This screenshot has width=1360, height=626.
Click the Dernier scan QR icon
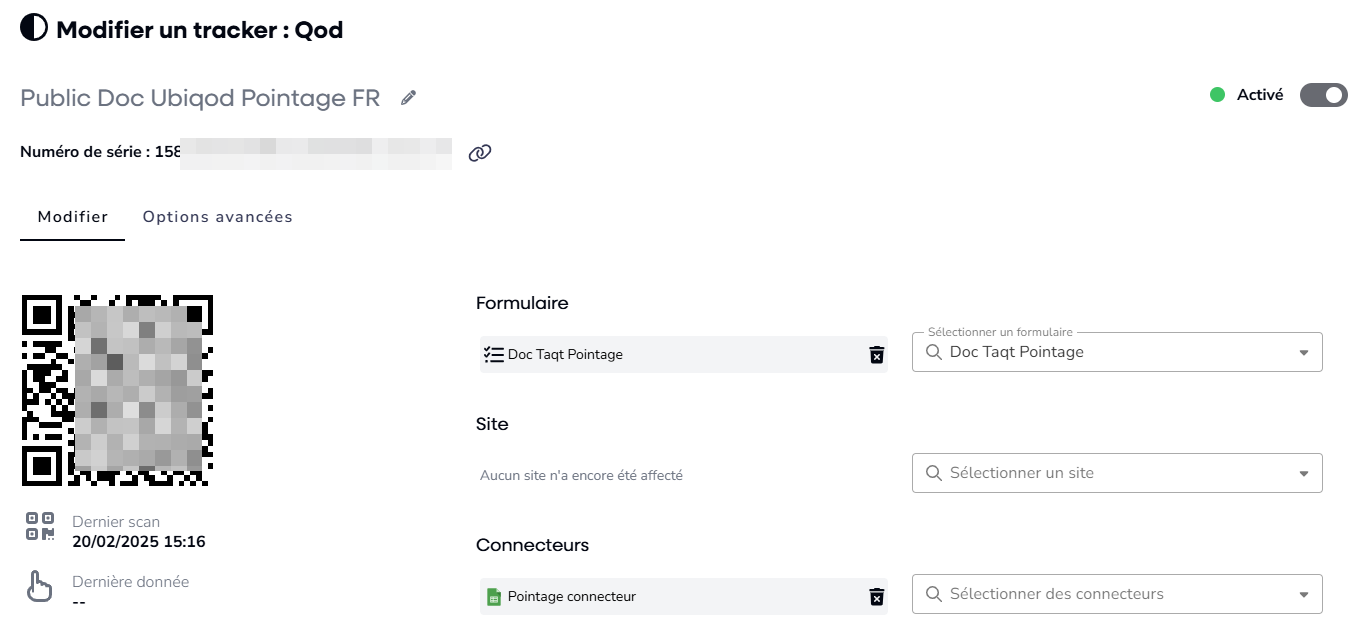(40, 526)
